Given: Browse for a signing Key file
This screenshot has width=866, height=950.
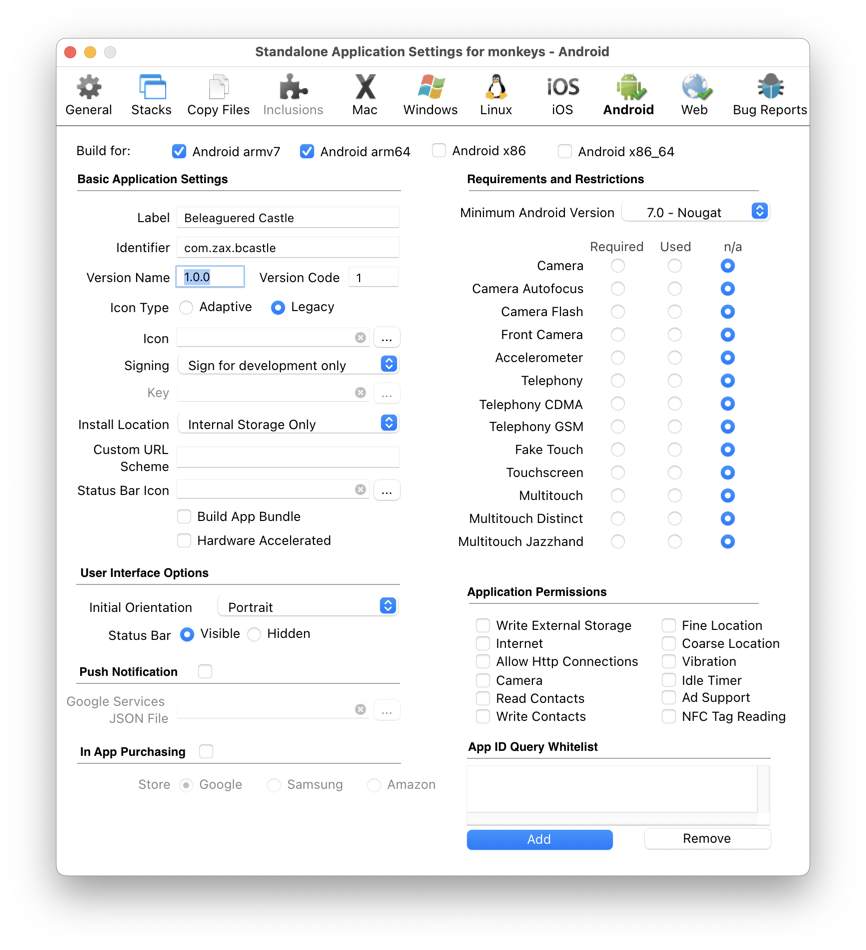Looking at the screenshot, I should point(387,393).
